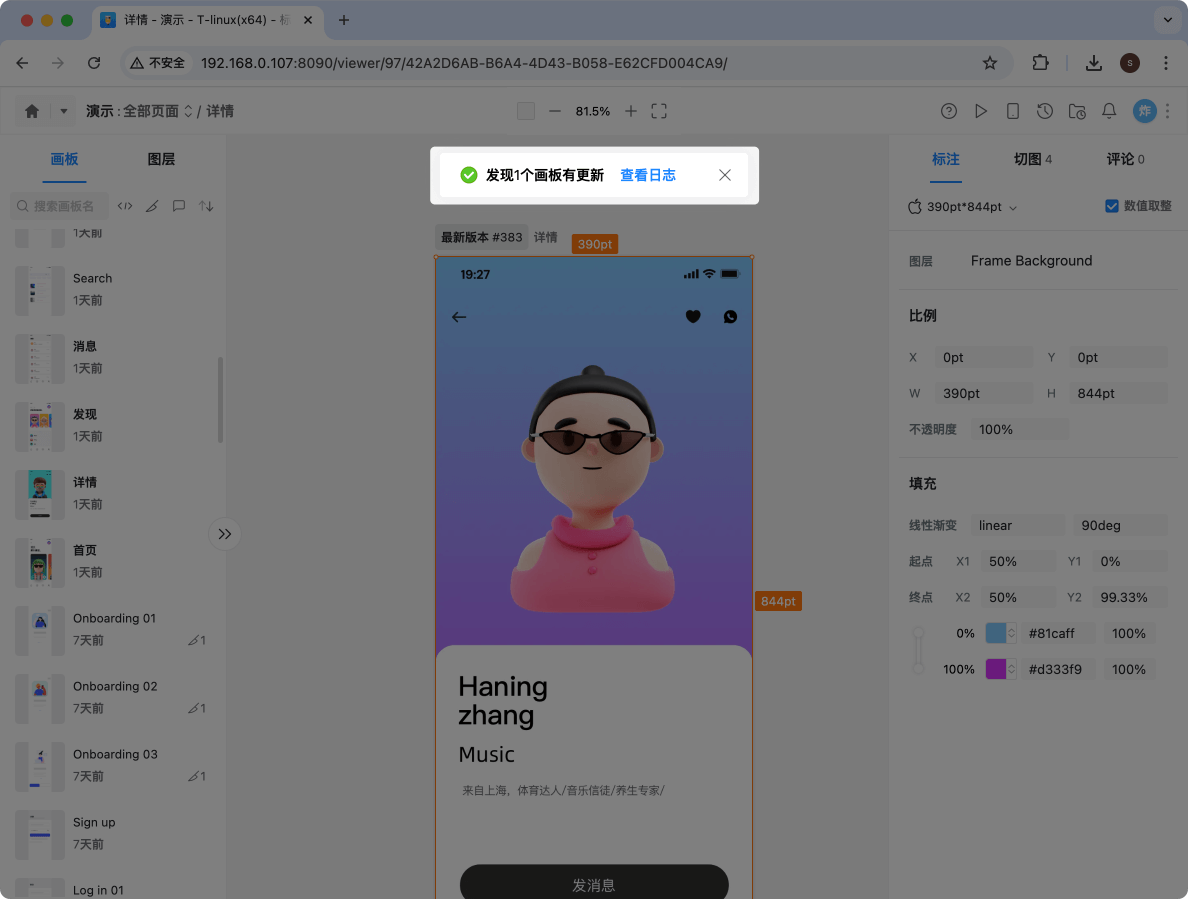Click the comment bubble filter icon

[179, 206]
